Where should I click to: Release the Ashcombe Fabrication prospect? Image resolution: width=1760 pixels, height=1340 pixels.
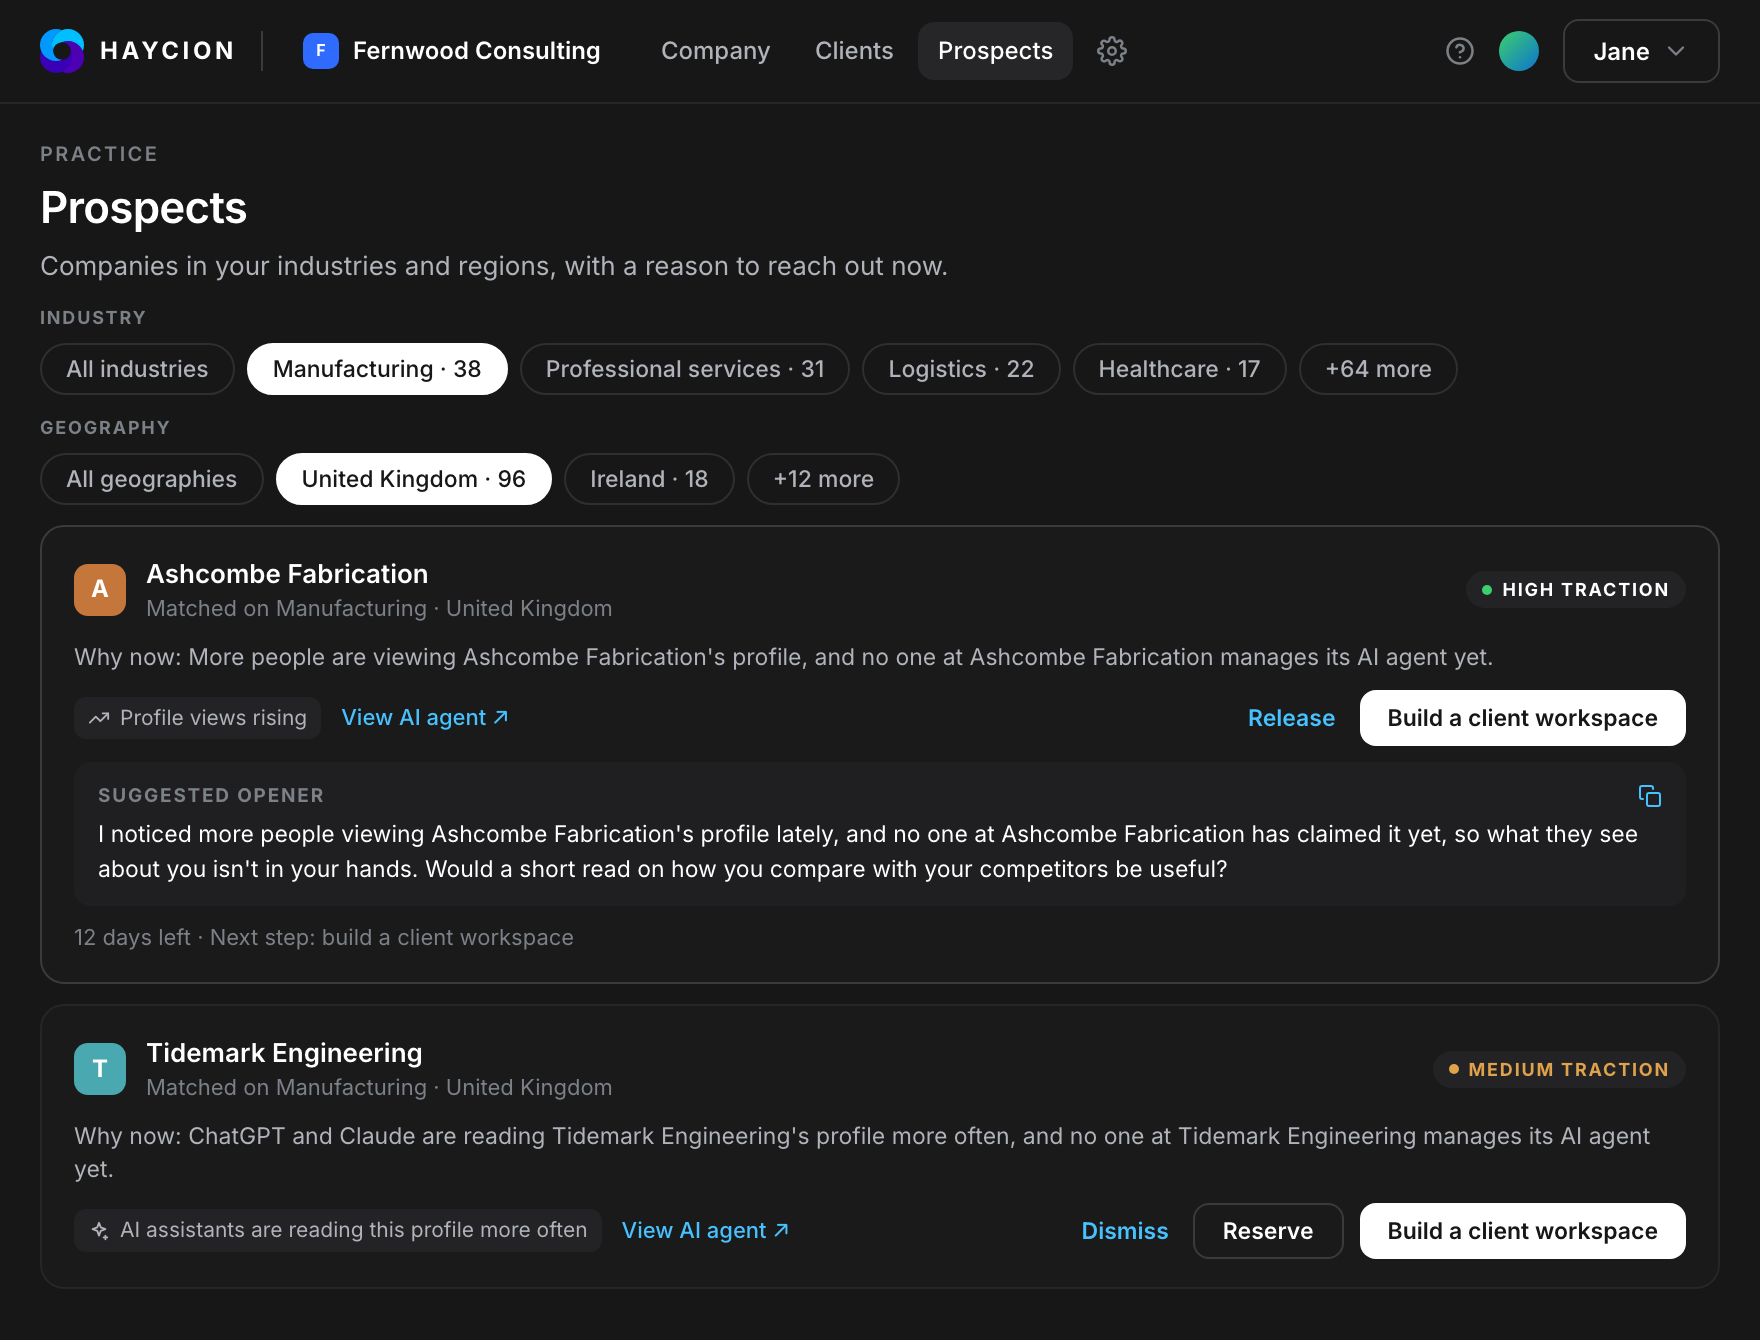tap(1291, 718)
